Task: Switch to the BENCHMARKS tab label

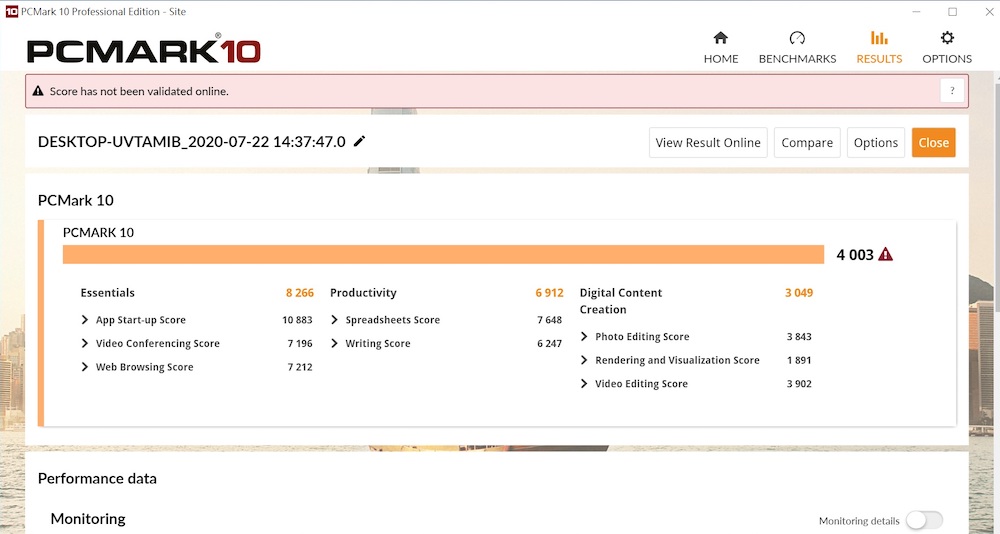Action: [797, 59]
